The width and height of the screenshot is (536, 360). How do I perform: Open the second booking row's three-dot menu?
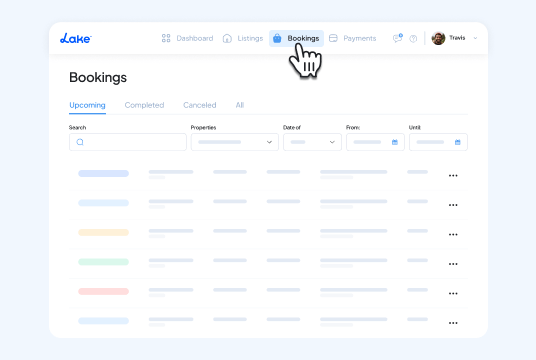point(453,205)
